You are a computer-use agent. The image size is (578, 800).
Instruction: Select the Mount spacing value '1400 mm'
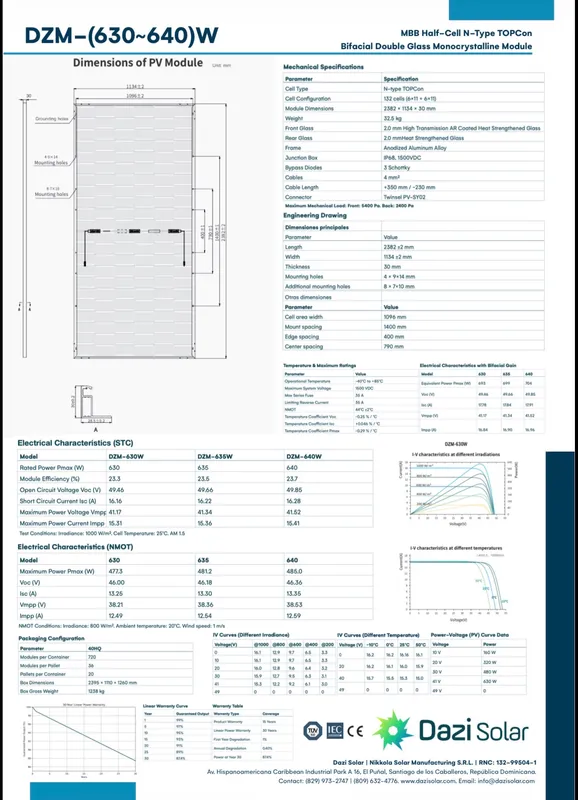(394, 327)
